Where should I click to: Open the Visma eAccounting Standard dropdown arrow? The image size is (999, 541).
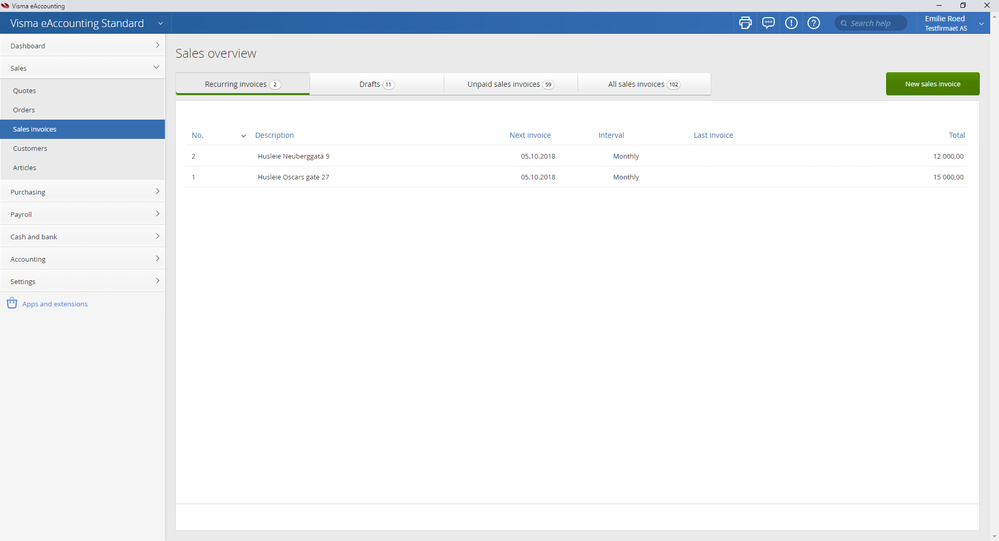click(x=161, y=24)
